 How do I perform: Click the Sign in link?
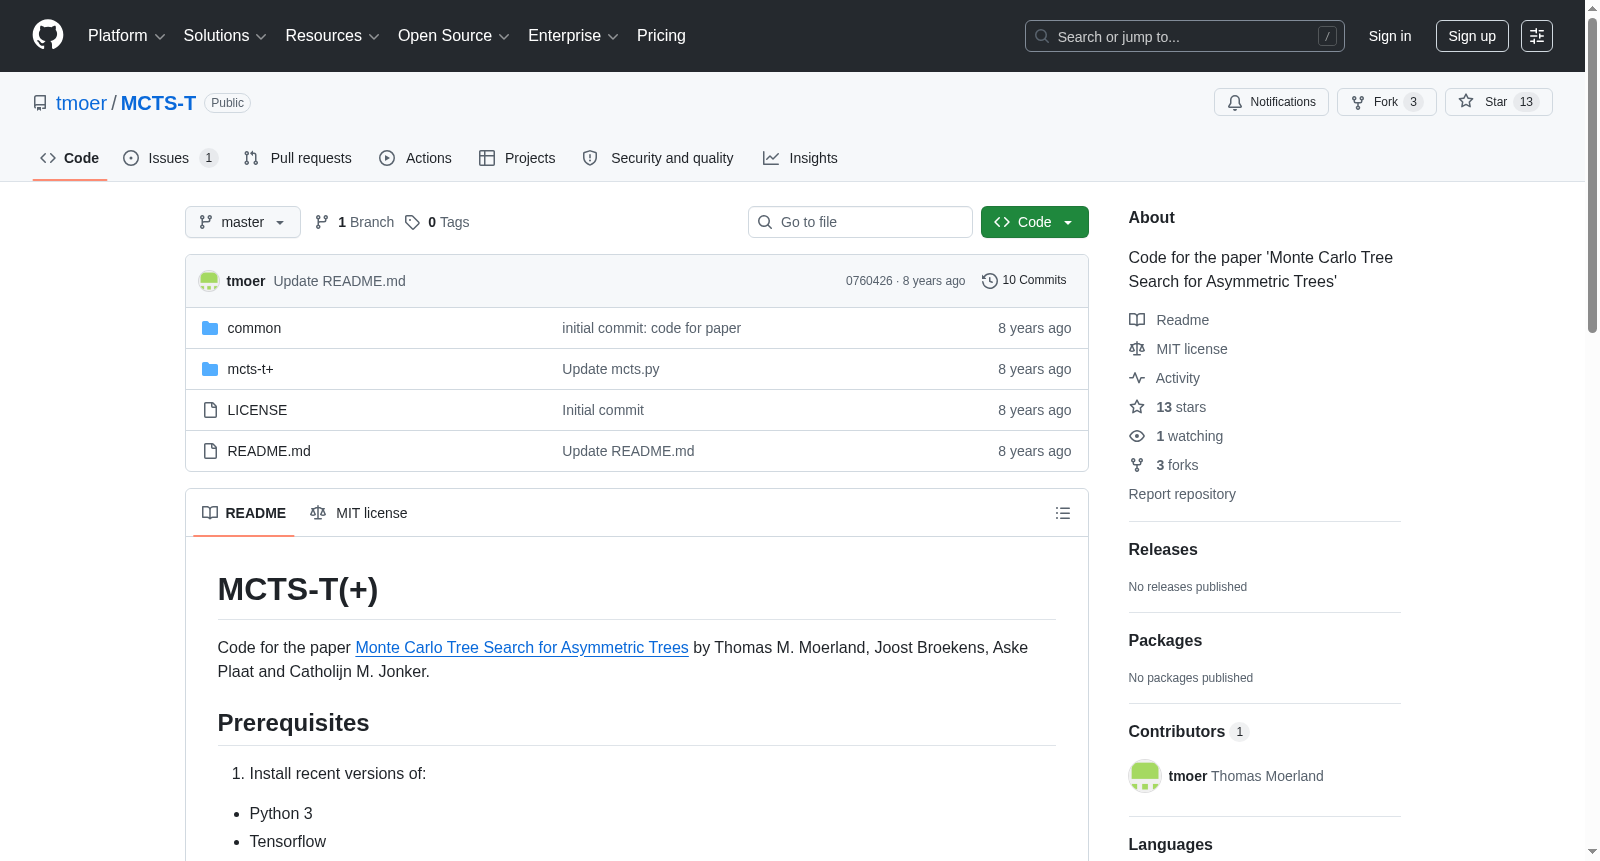(1390, 36)
